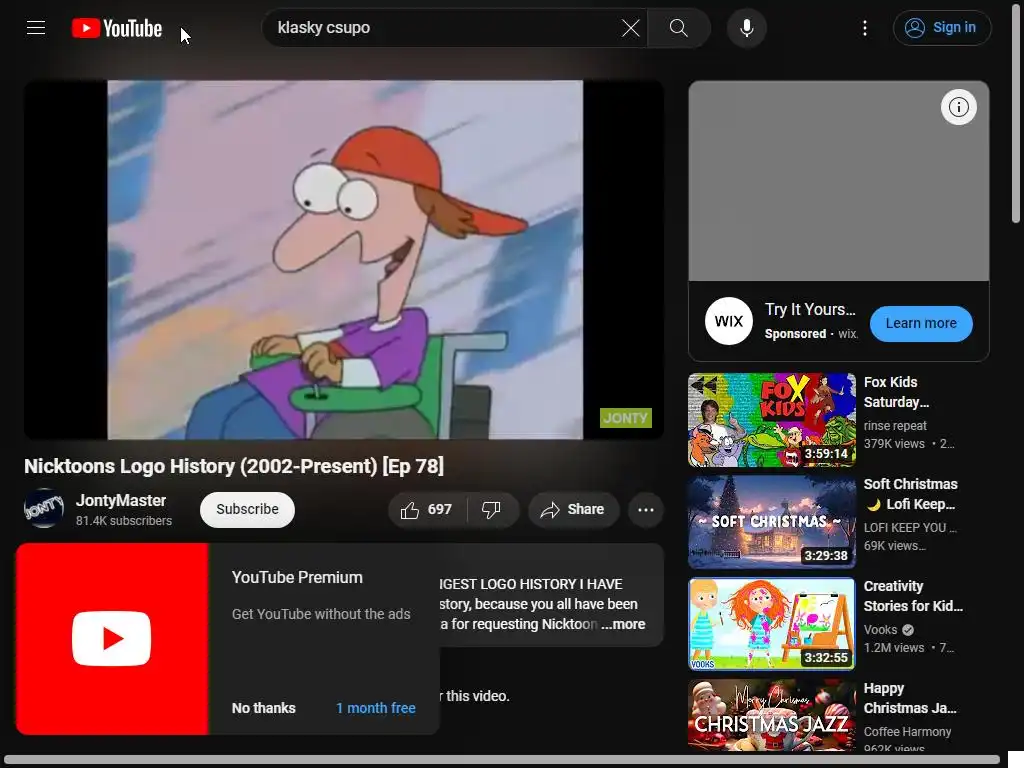Subscribe to JontyMaster channel

pyautogui.click(x=247, y=509)
